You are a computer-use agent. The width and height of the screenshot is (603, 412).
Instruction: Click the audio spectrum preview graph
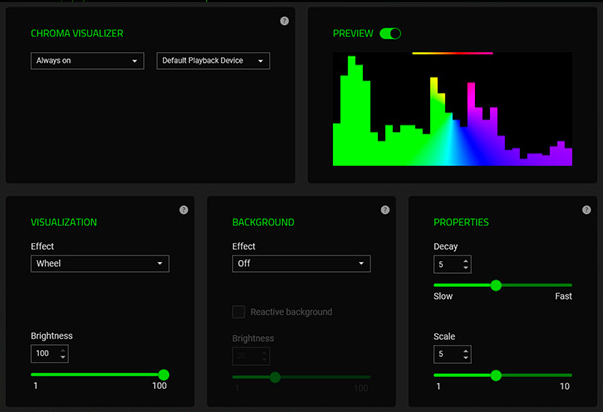point(452,109)
